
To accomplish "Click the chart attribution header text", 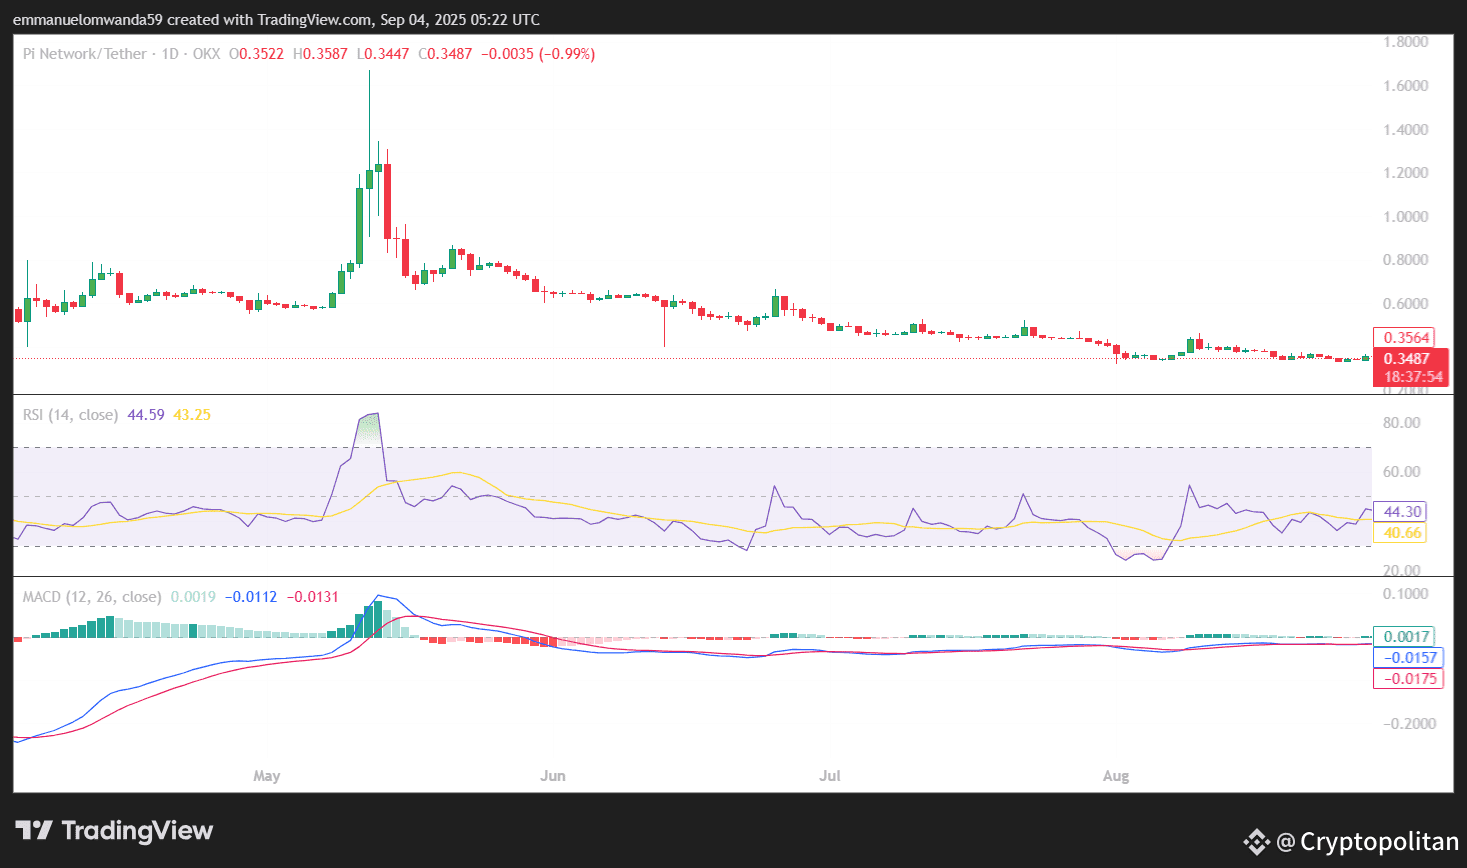I will coord(276,19).
